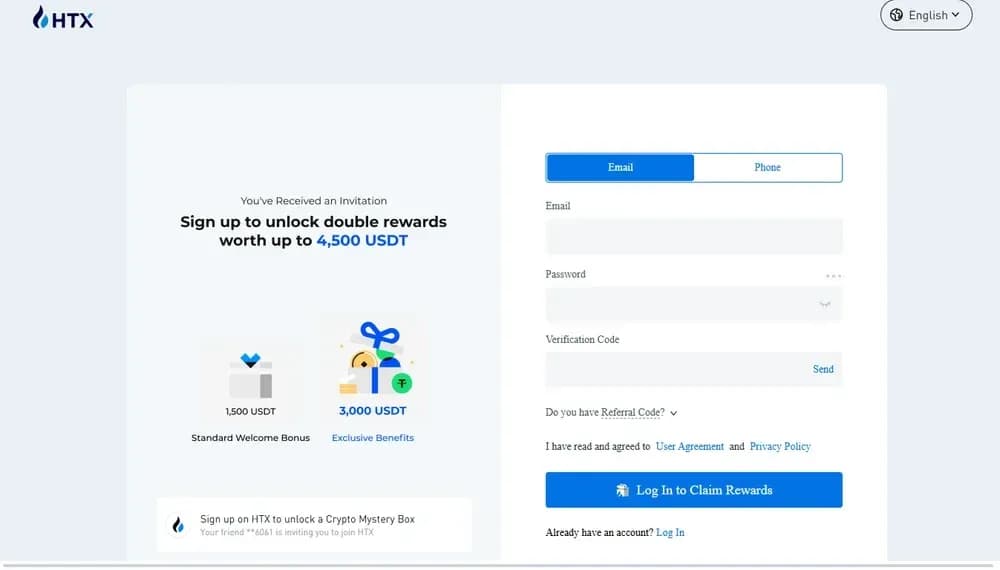Switch to the Phone tab

[x=767, y=167]
